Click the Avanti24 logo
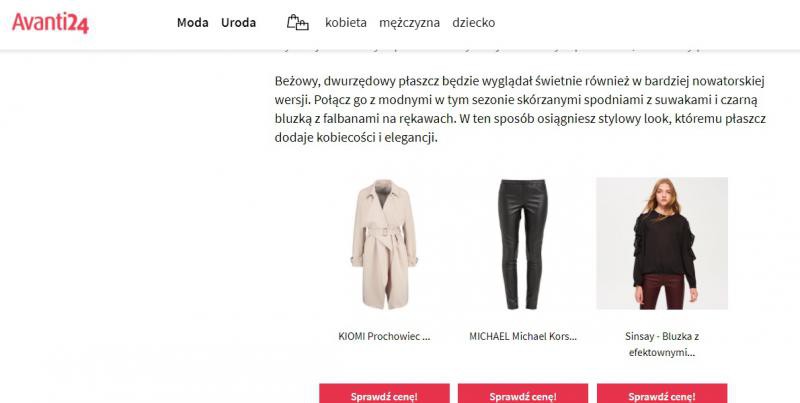The image size is (800, 403). coord(51,21)
